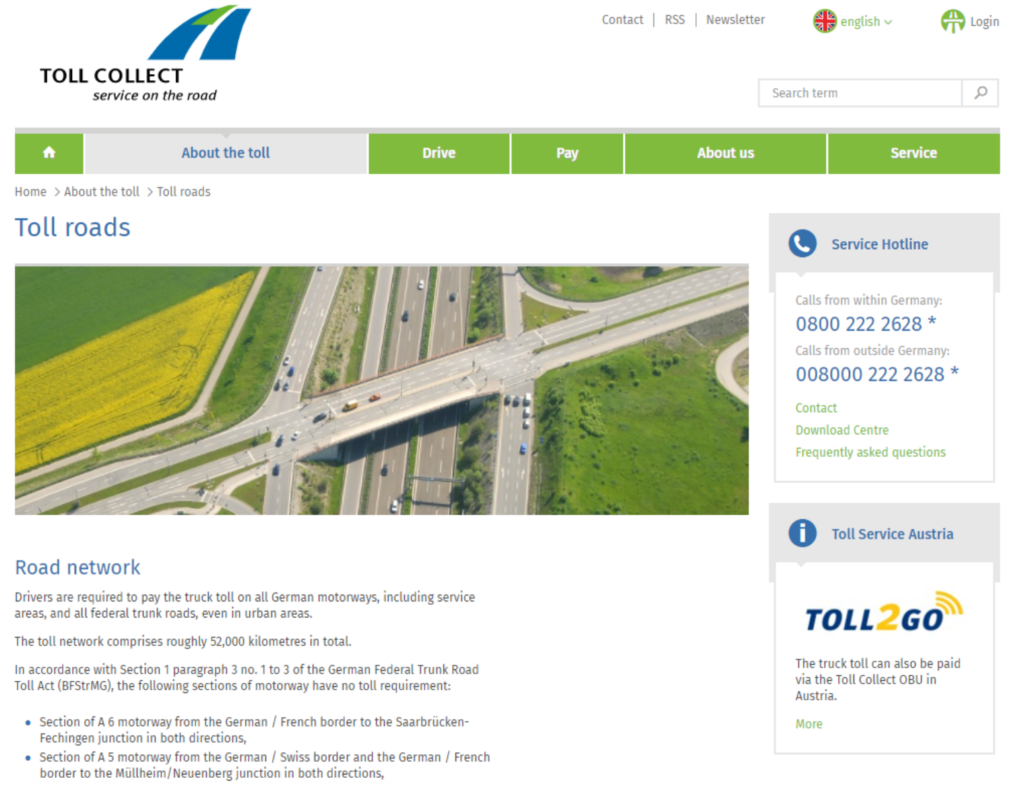Click the UK flag language icon
Image resolution: width=1024 pixels, height=796 pixels.
[x=824, y=21]
